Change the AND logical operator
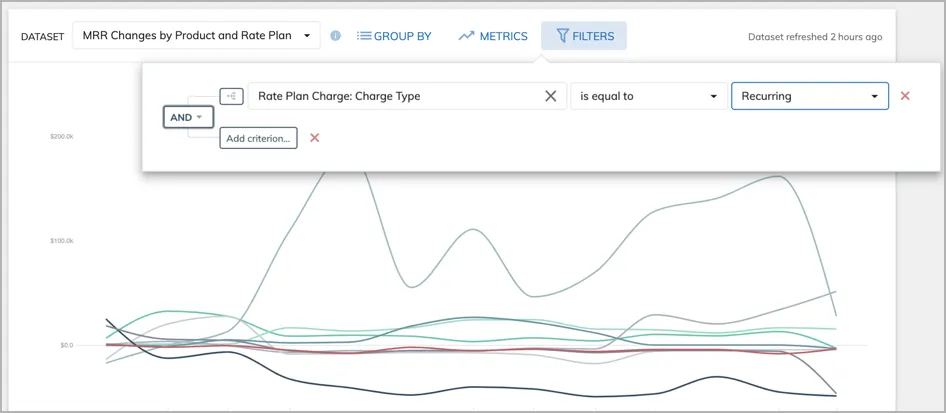The height and width of the screenshot is (413, 946). point(188,118)
